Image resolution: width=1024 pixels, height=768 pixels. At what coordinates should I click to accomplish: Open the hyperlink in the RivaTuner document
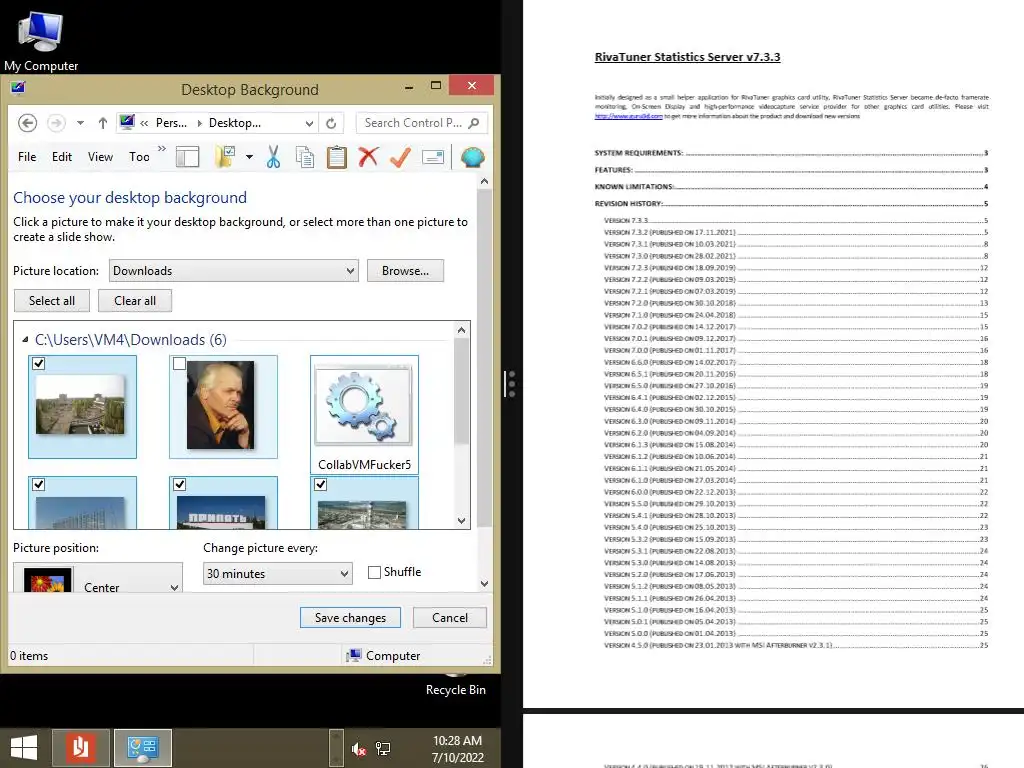pos(628,116)
